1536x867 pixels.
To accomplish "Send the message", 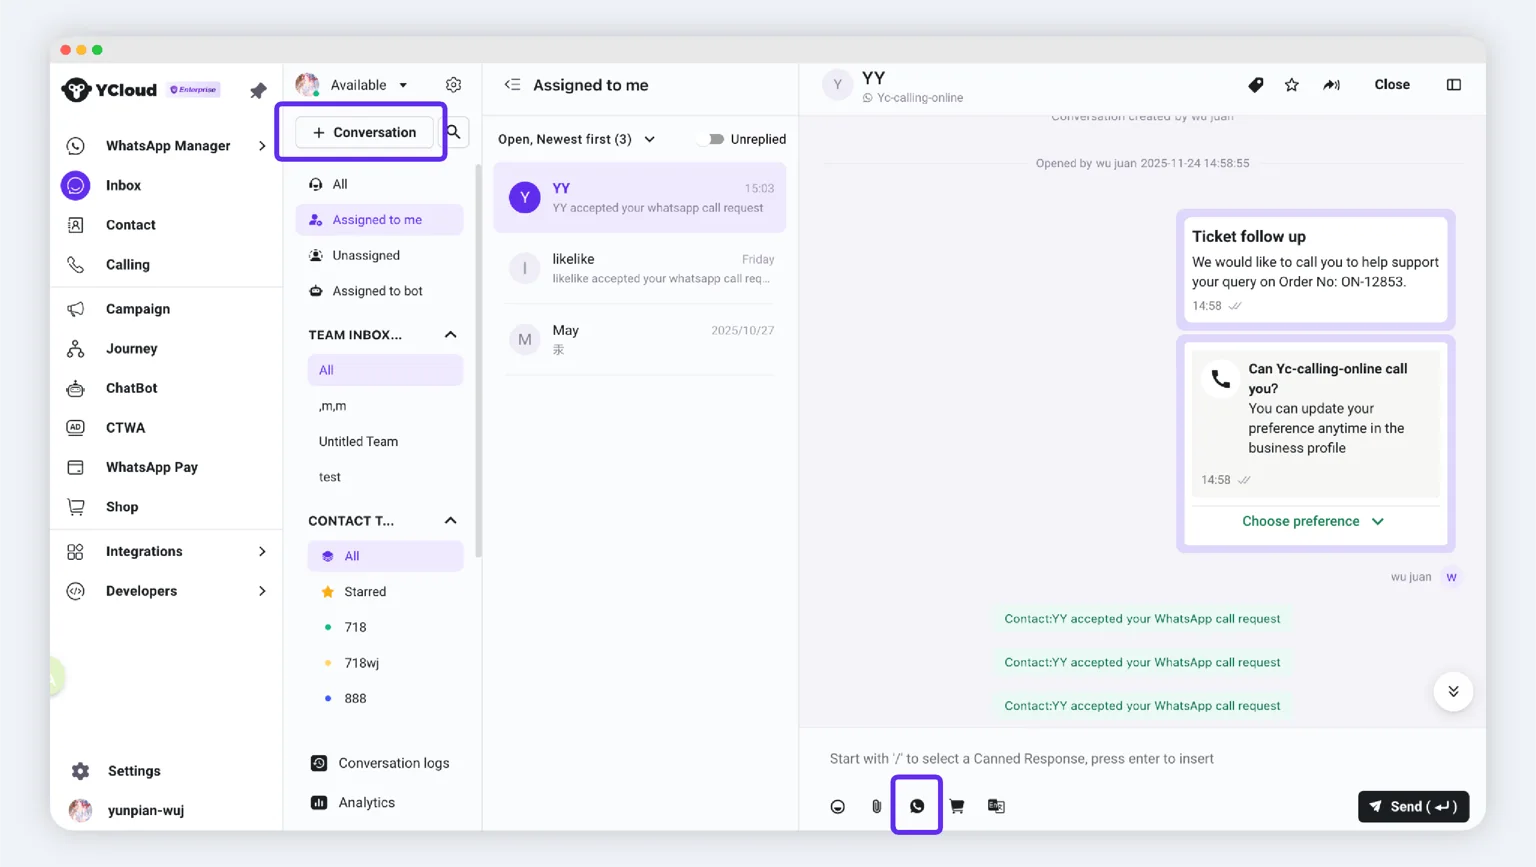I will 1413,806.
